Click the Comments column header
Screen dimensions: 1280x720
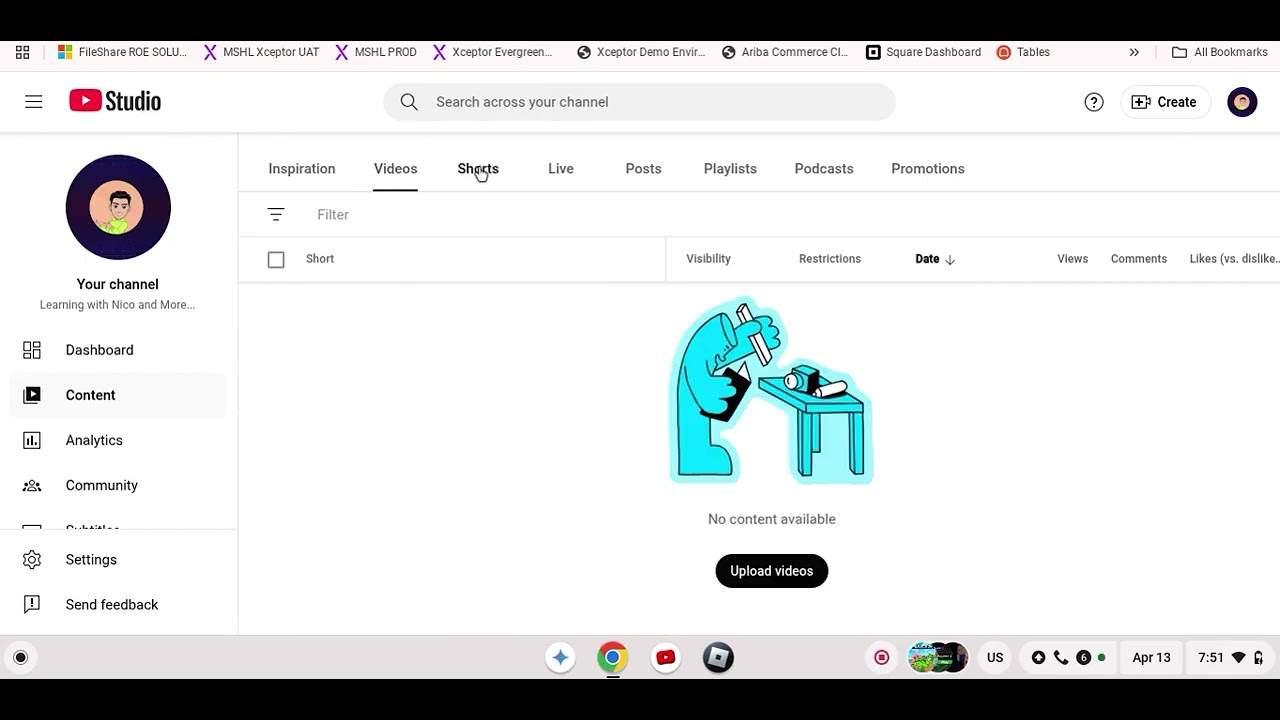pyautogui.click(x=1139, y=259)
